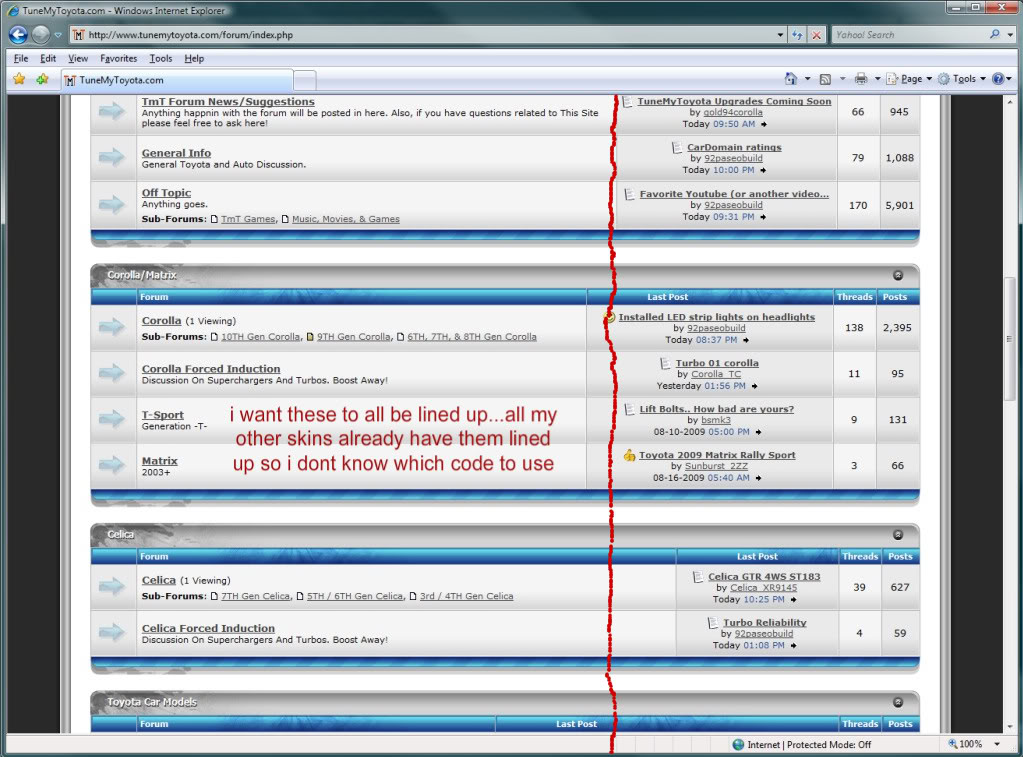Open the Edit menu
Viewport: 1023px width, 757px height.
pyautogui.click(x=48, y=58)
